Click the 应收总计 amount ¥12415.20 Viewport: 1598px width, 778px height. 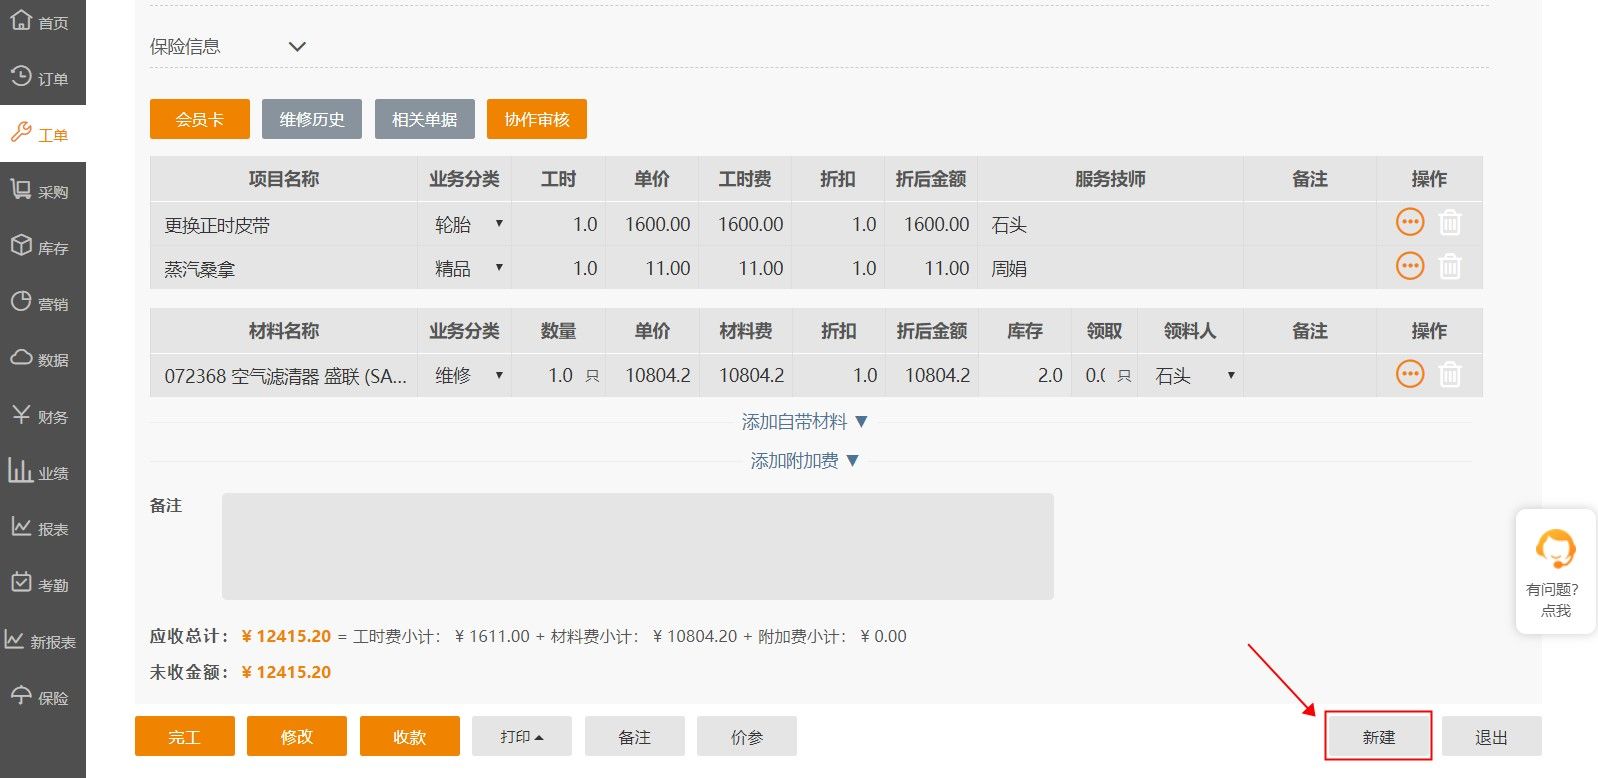tap(286, 636)
